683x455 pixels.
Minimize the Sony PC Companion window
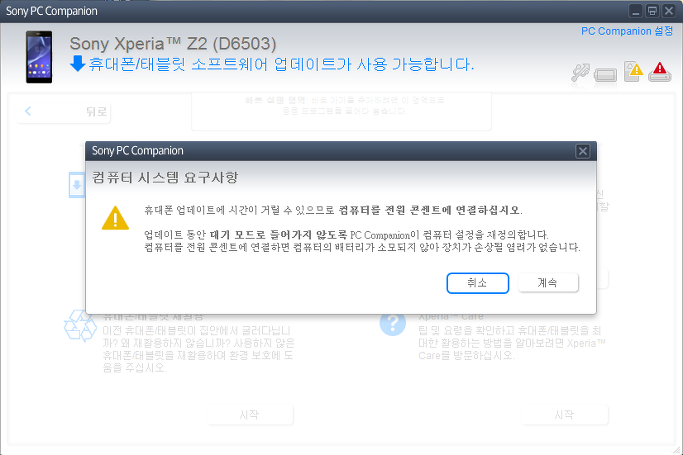[x=636, y=11]
